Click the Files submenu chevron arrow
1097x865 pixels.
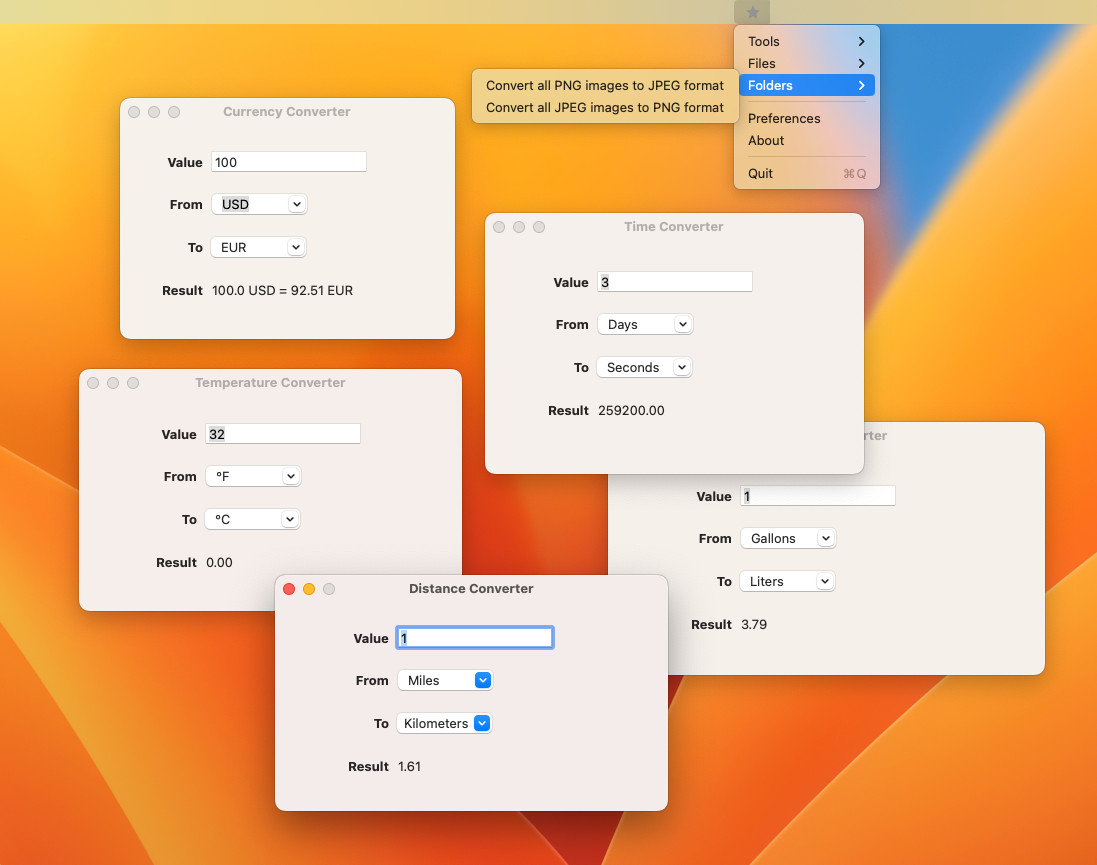(862, 63)
